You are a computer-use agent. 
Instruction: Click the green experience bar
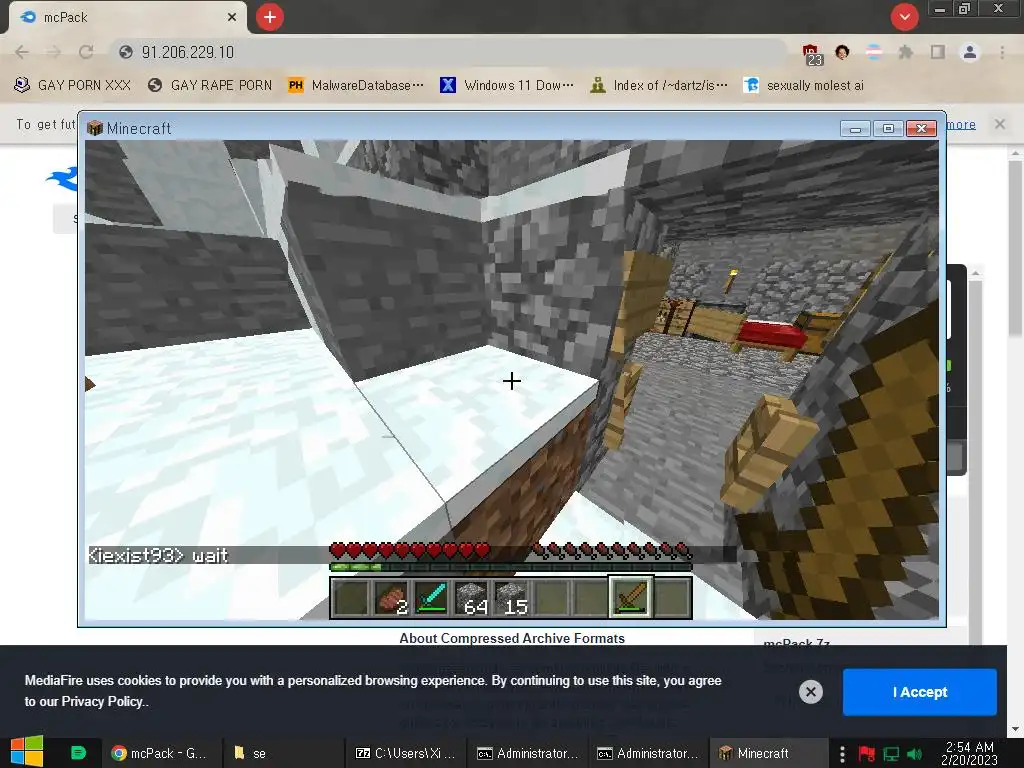(511, 567)
